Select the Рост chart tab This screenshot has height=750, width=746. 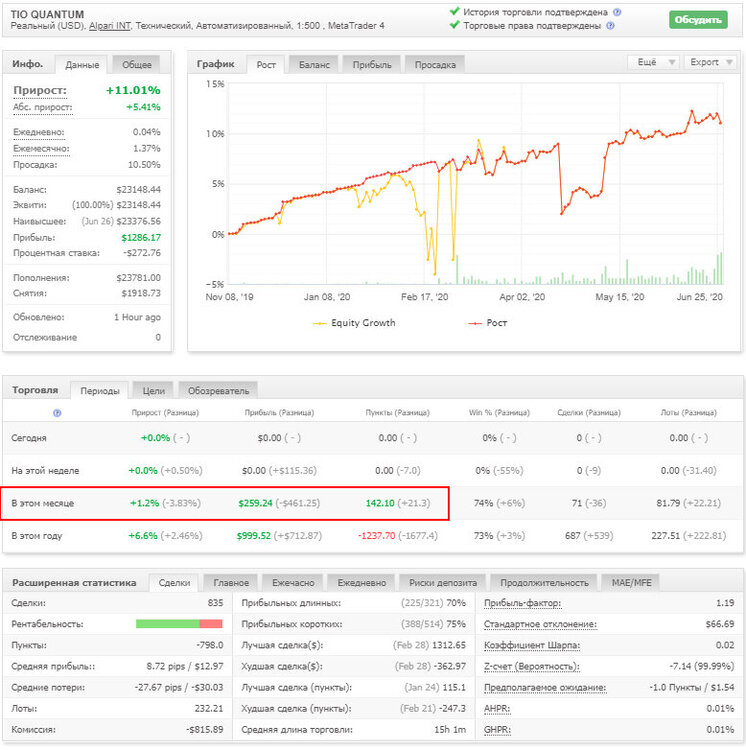tap(266, 65)
